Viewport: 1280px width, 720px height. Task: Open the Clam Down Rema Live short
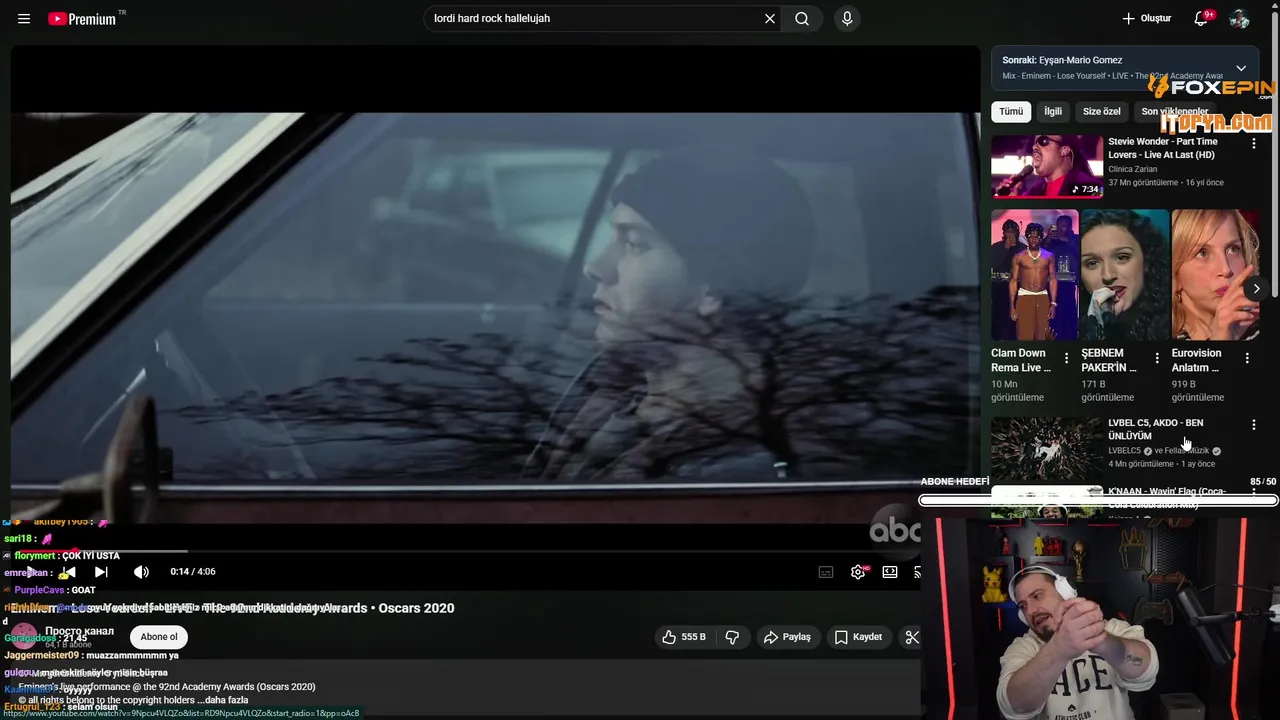click(x=1035, y=275)
